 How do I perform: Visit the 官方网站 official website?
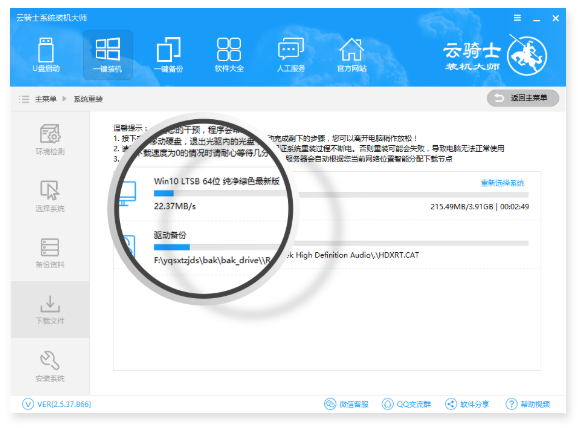[x=351, y=55]
